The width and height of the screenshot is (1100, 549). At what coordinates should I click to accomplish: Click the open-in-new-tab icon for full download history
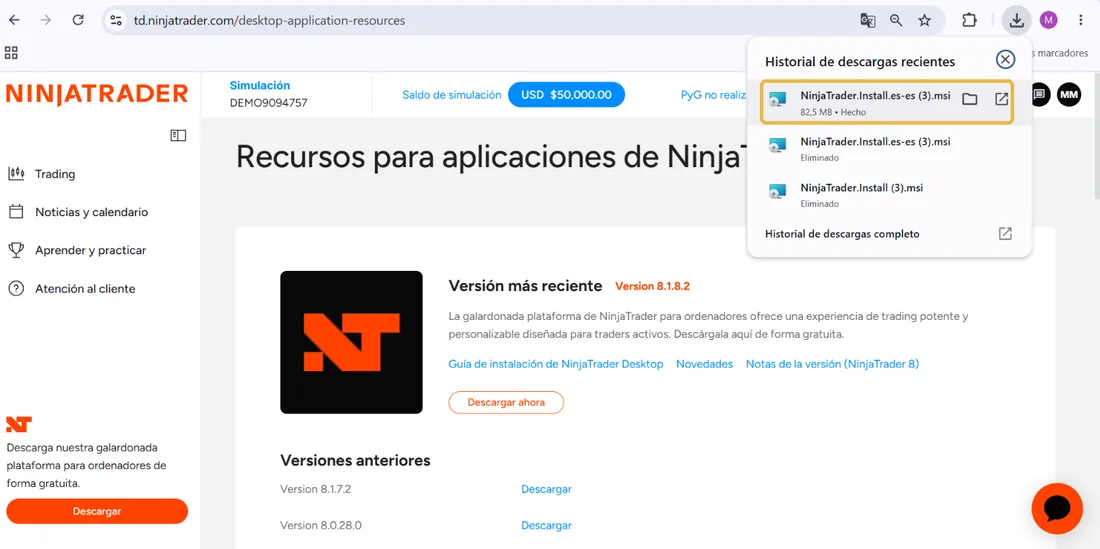point(1005,233)
